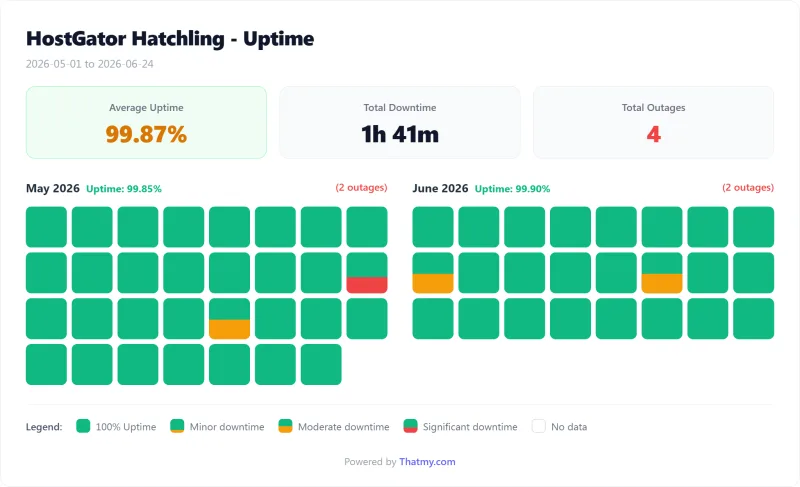
Task: Click the Powered by text
Action: [x=370, y=462]
